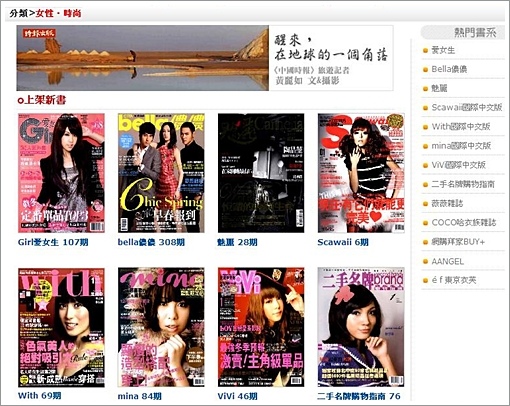Click the Scawaii 6期 title link
The width and height of the screenshot is (510, 406).
click(x=343, y=242)
